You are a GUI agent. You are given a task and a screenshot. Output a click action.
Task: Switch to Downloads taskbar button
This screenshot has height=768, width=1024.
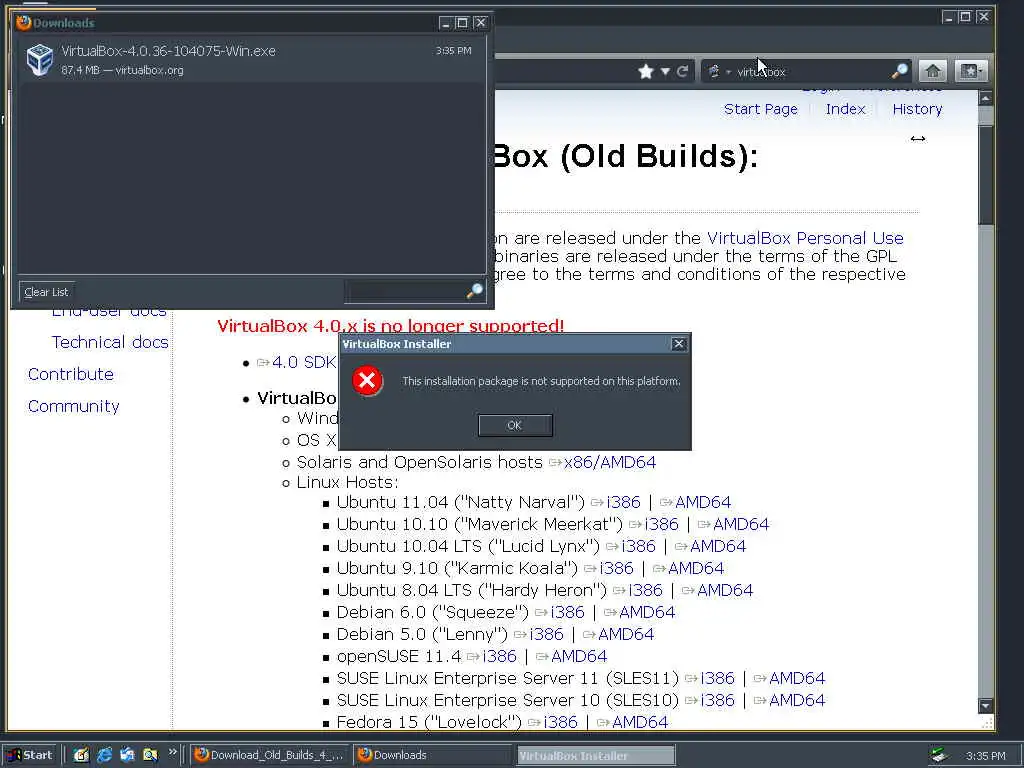click(x=433, y=755)
